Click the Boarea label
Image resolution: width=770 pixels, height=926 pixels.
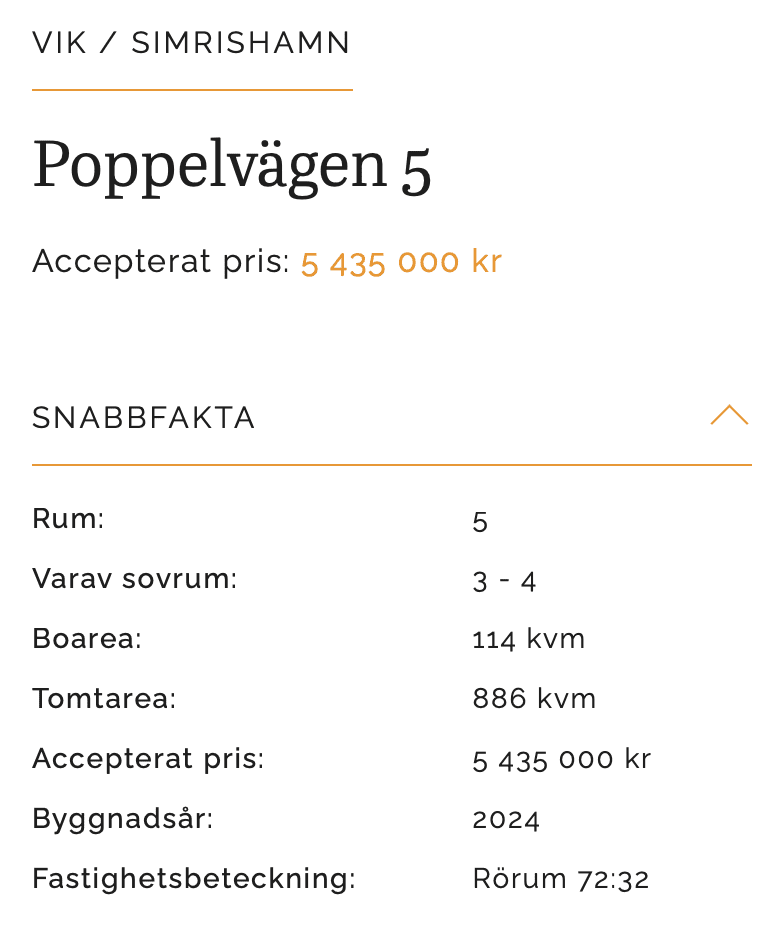click(x=87, y=638)
